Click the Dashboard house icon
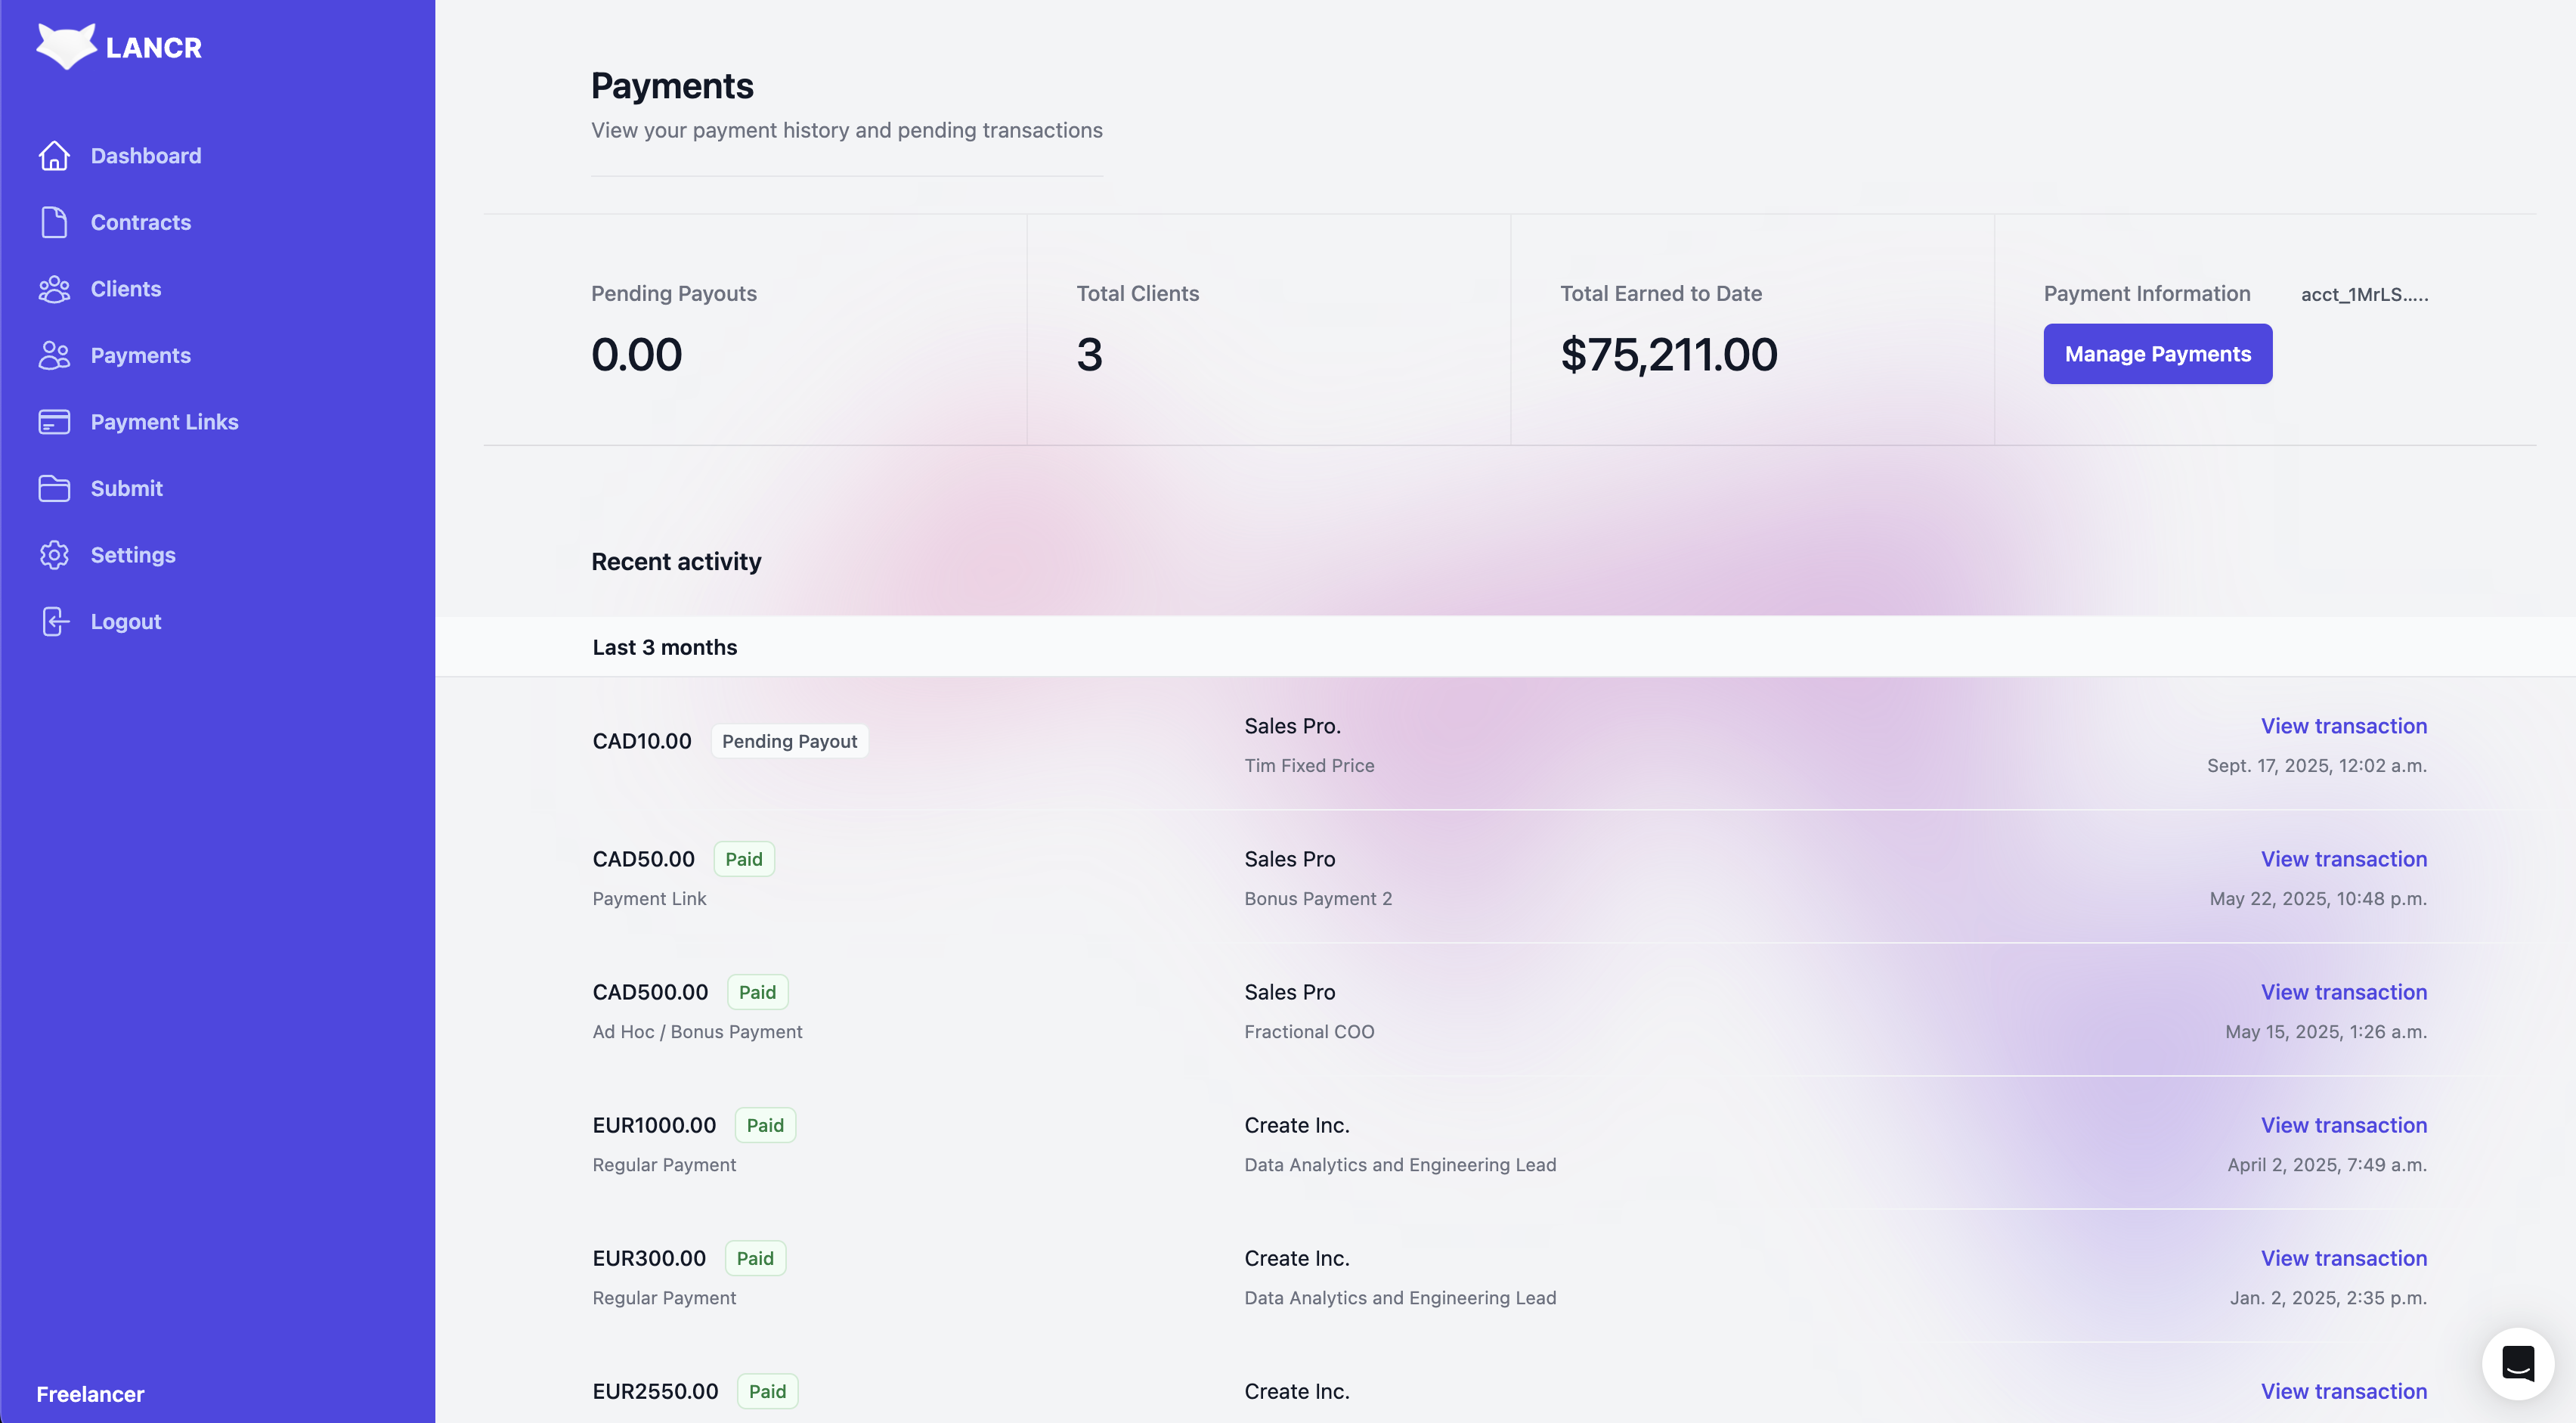This screenshot has height=1423, width=2576. [x=54, y=156]
